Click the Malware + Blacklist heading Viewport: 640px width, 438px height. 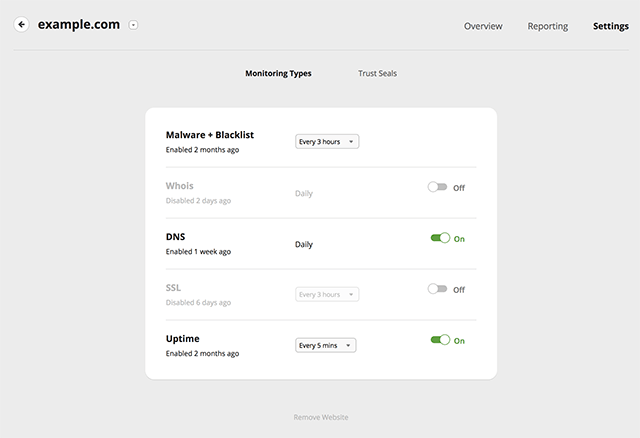click(210, 135)
